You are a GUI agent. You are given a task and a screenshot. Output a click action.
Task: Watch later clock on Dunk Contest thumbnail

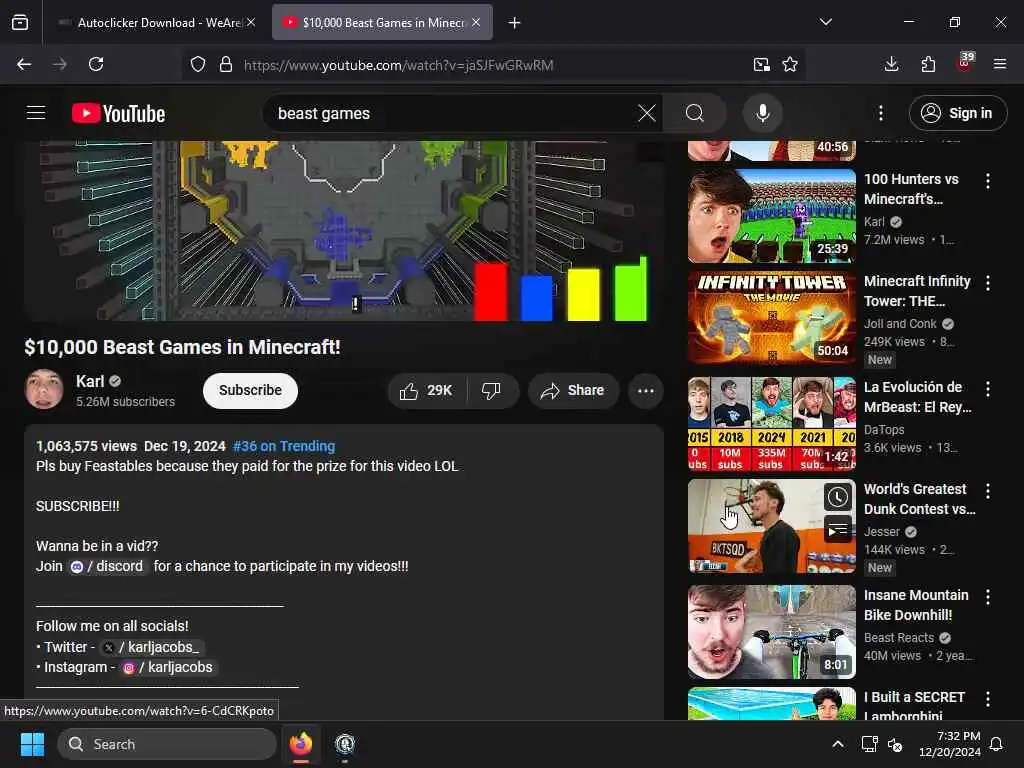point(837,498)
